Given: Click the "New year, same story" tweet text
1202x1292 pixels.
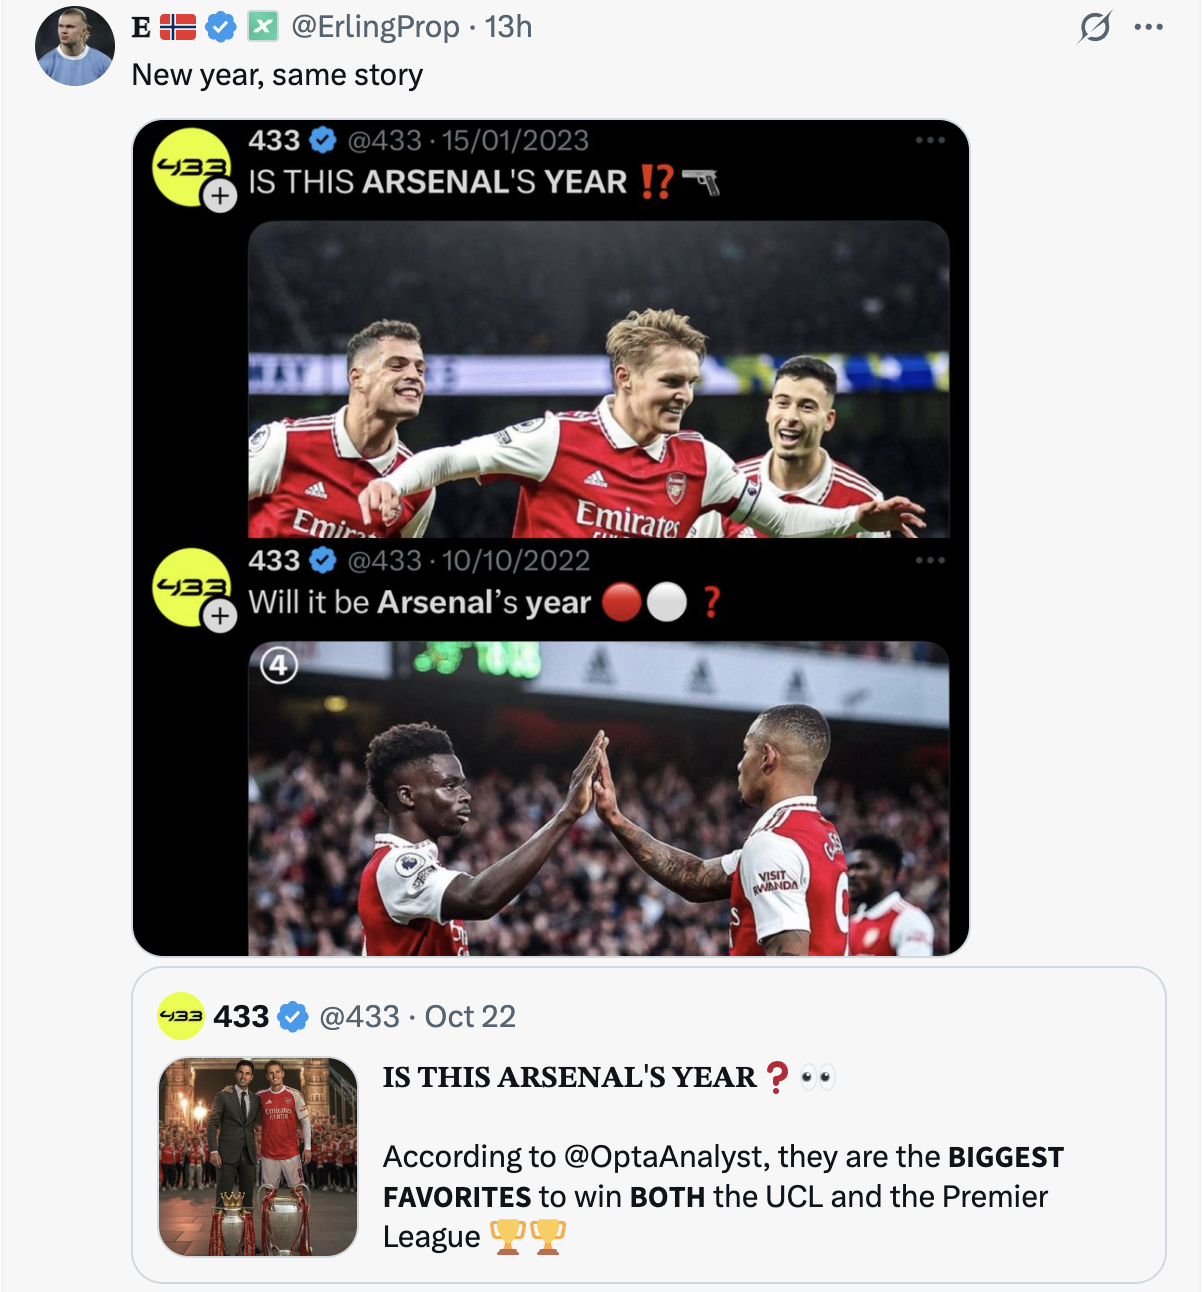Looking at the screenshot, I should (x=277, y=75).
